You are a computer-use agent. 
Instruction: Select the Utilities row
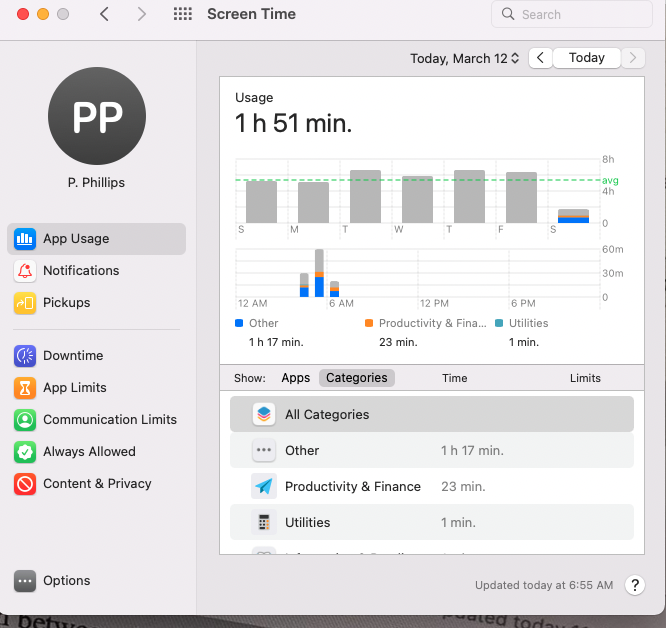click(x=432, y=522)
